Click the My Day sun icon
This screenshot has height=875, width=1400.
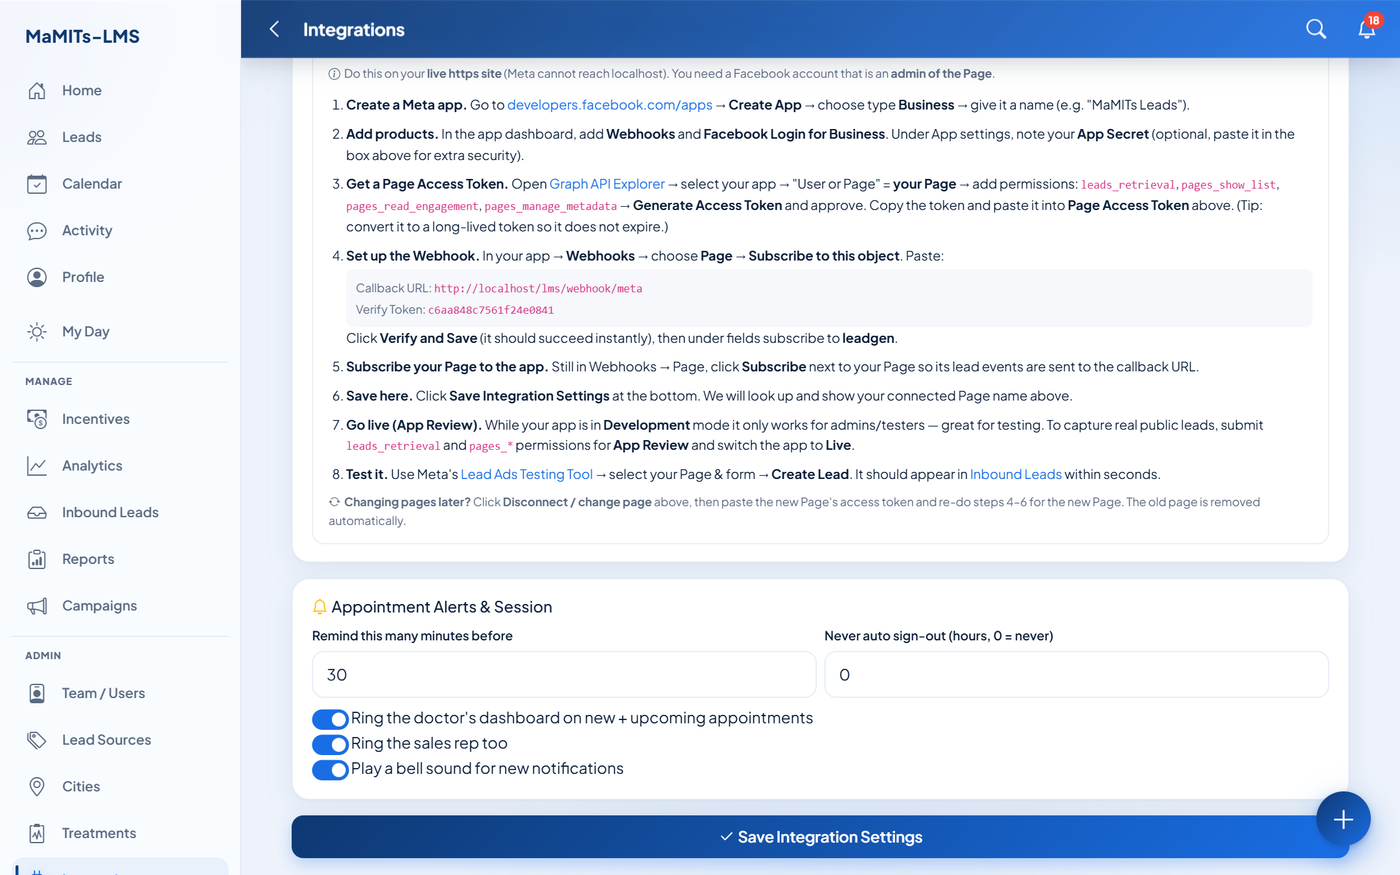click(x=37, y=332)
